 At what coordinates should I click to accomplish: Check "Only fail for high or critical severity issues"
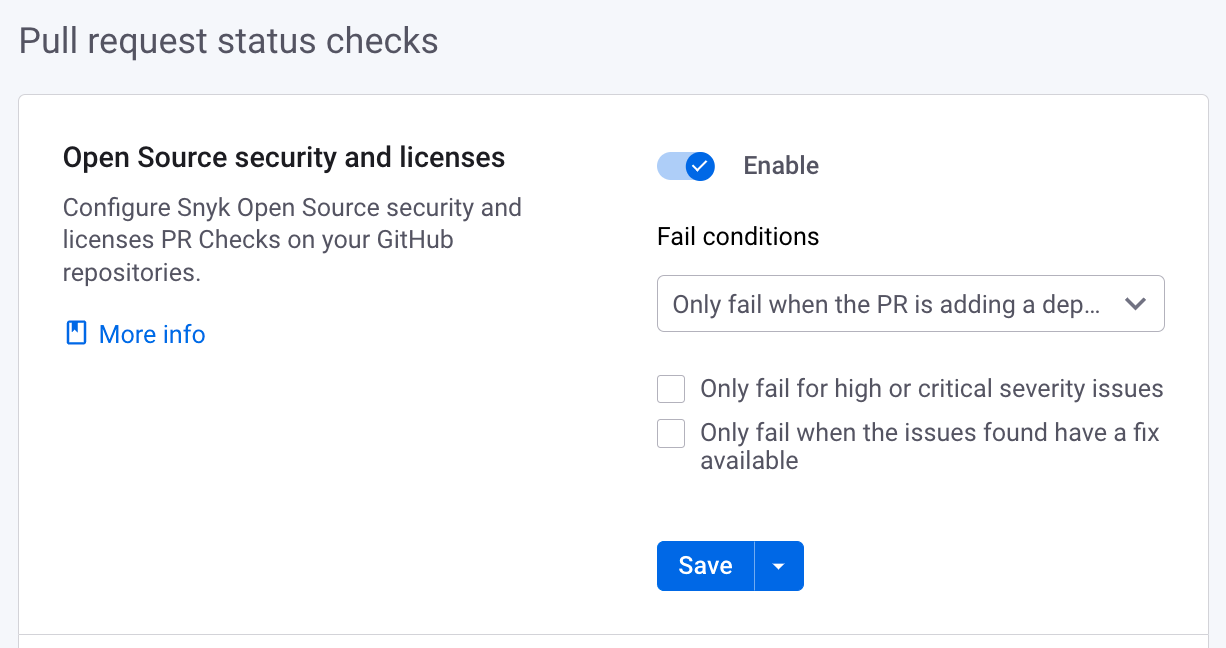tap(671, 388)
